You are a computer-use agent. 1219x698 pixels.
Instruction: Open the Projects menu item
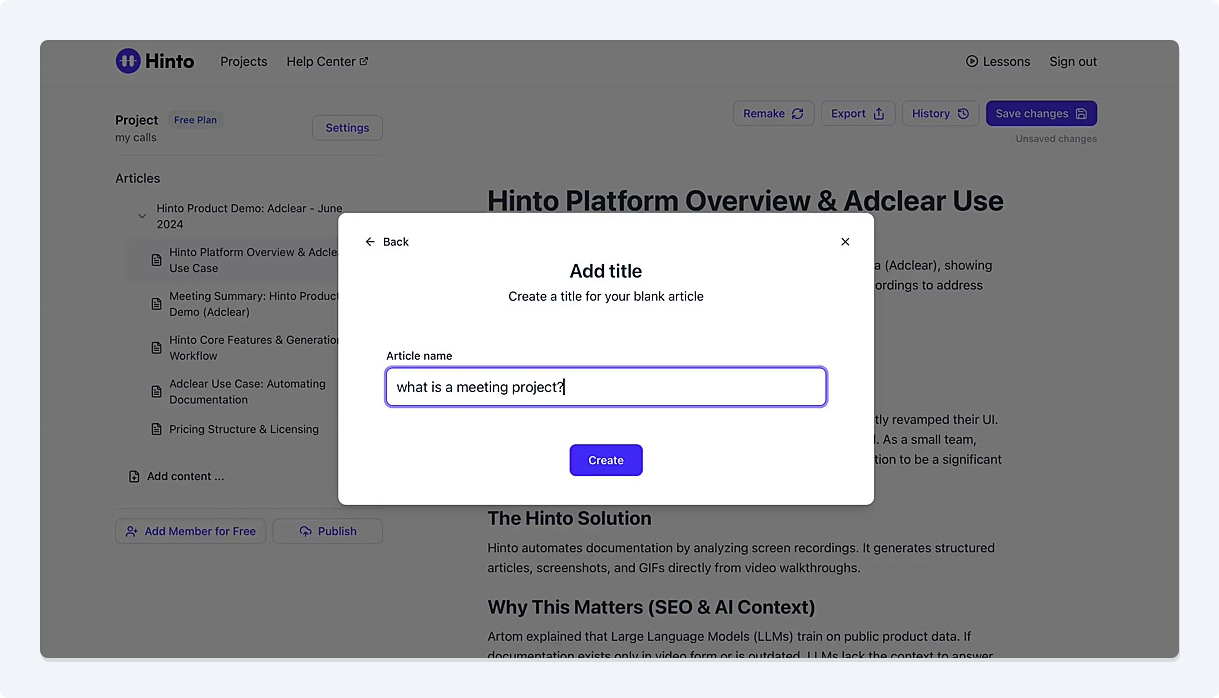(x=244, y=62)
